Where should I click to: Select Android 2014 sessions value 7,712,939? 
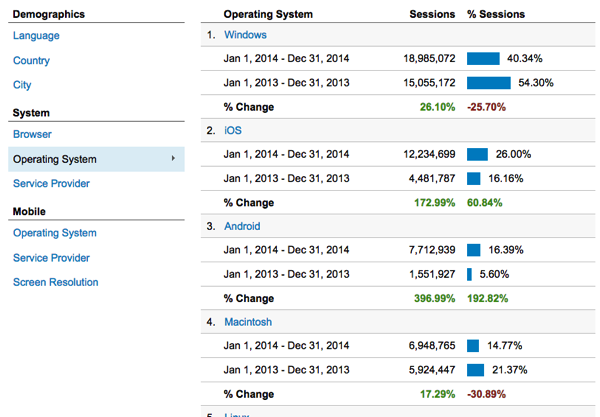[432, 250]
